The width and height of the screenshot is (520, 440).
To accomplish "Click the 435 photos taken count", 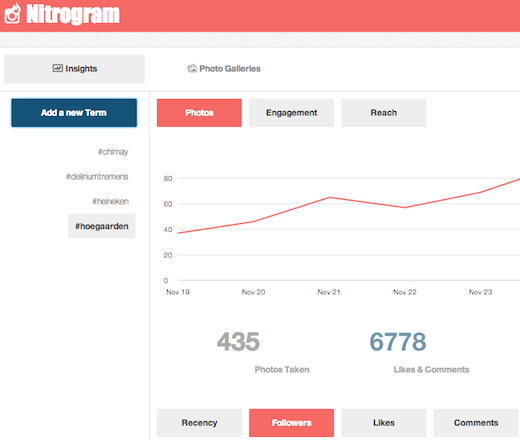I will (238, 342).
